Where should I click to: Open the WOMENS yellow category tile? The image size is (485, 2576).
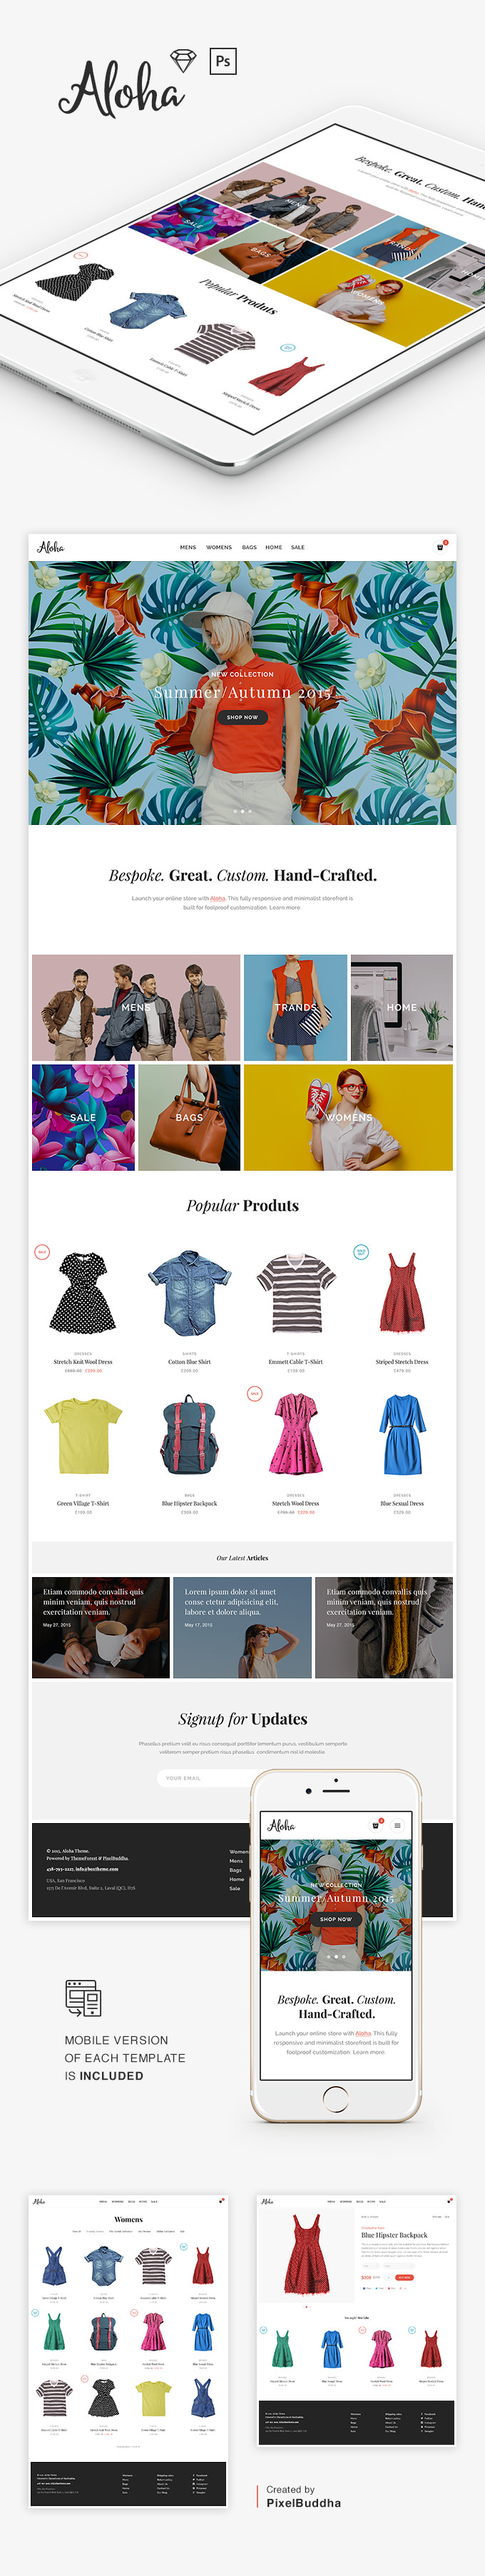click(x=348, y=1117)
